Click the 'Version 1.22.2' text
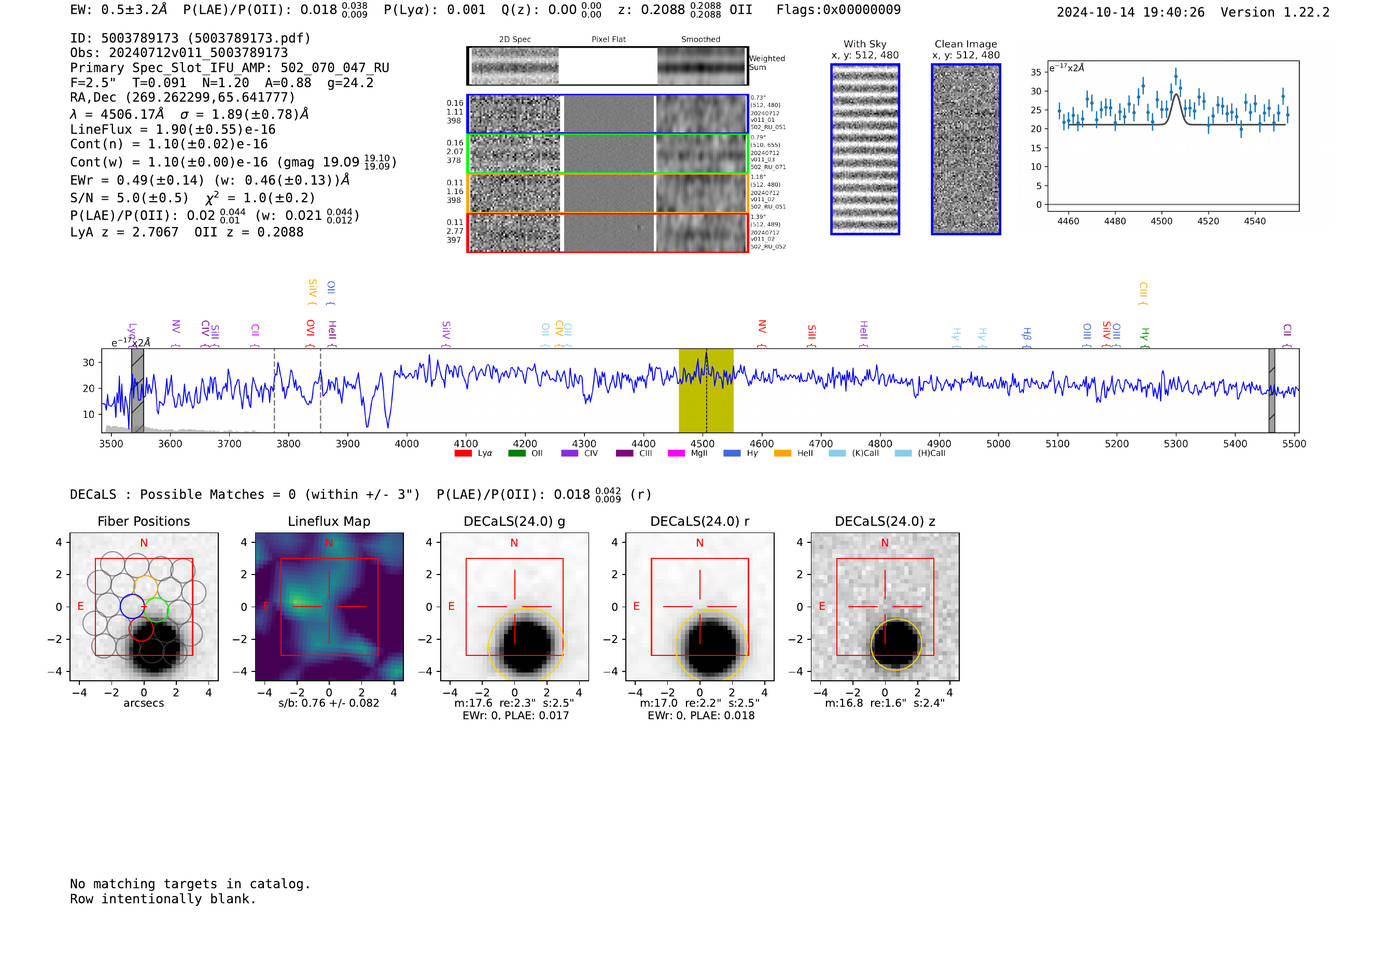Image resolution: width=1400 pixels, height=953 pixels. click(1275, 12)
